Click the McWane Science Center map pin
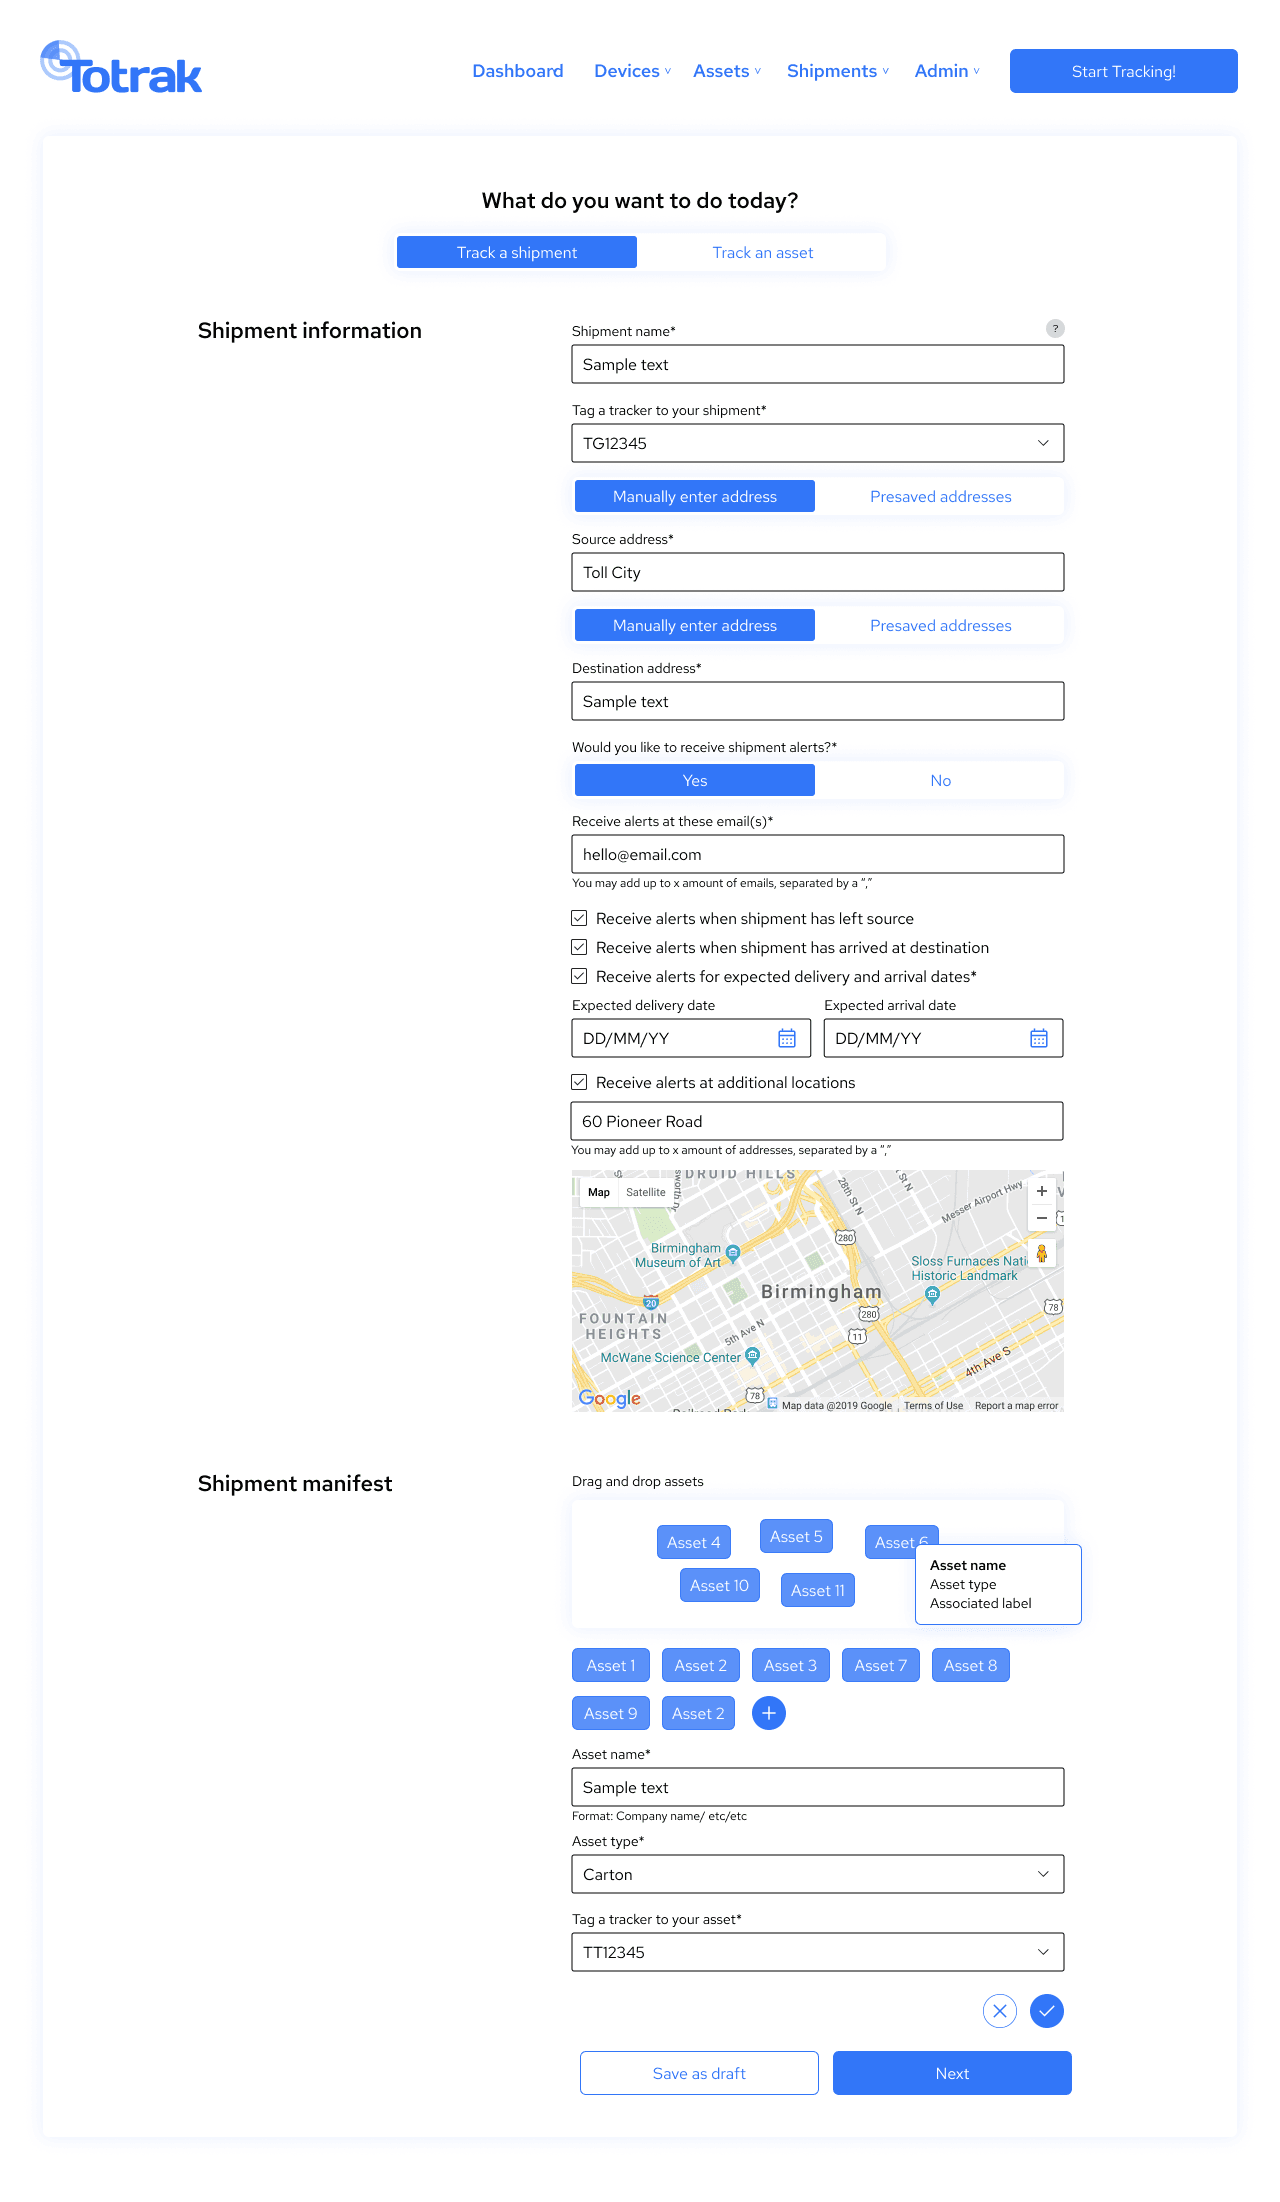Viewport: 1280px width, 2202px height. tap(753, 1356)
